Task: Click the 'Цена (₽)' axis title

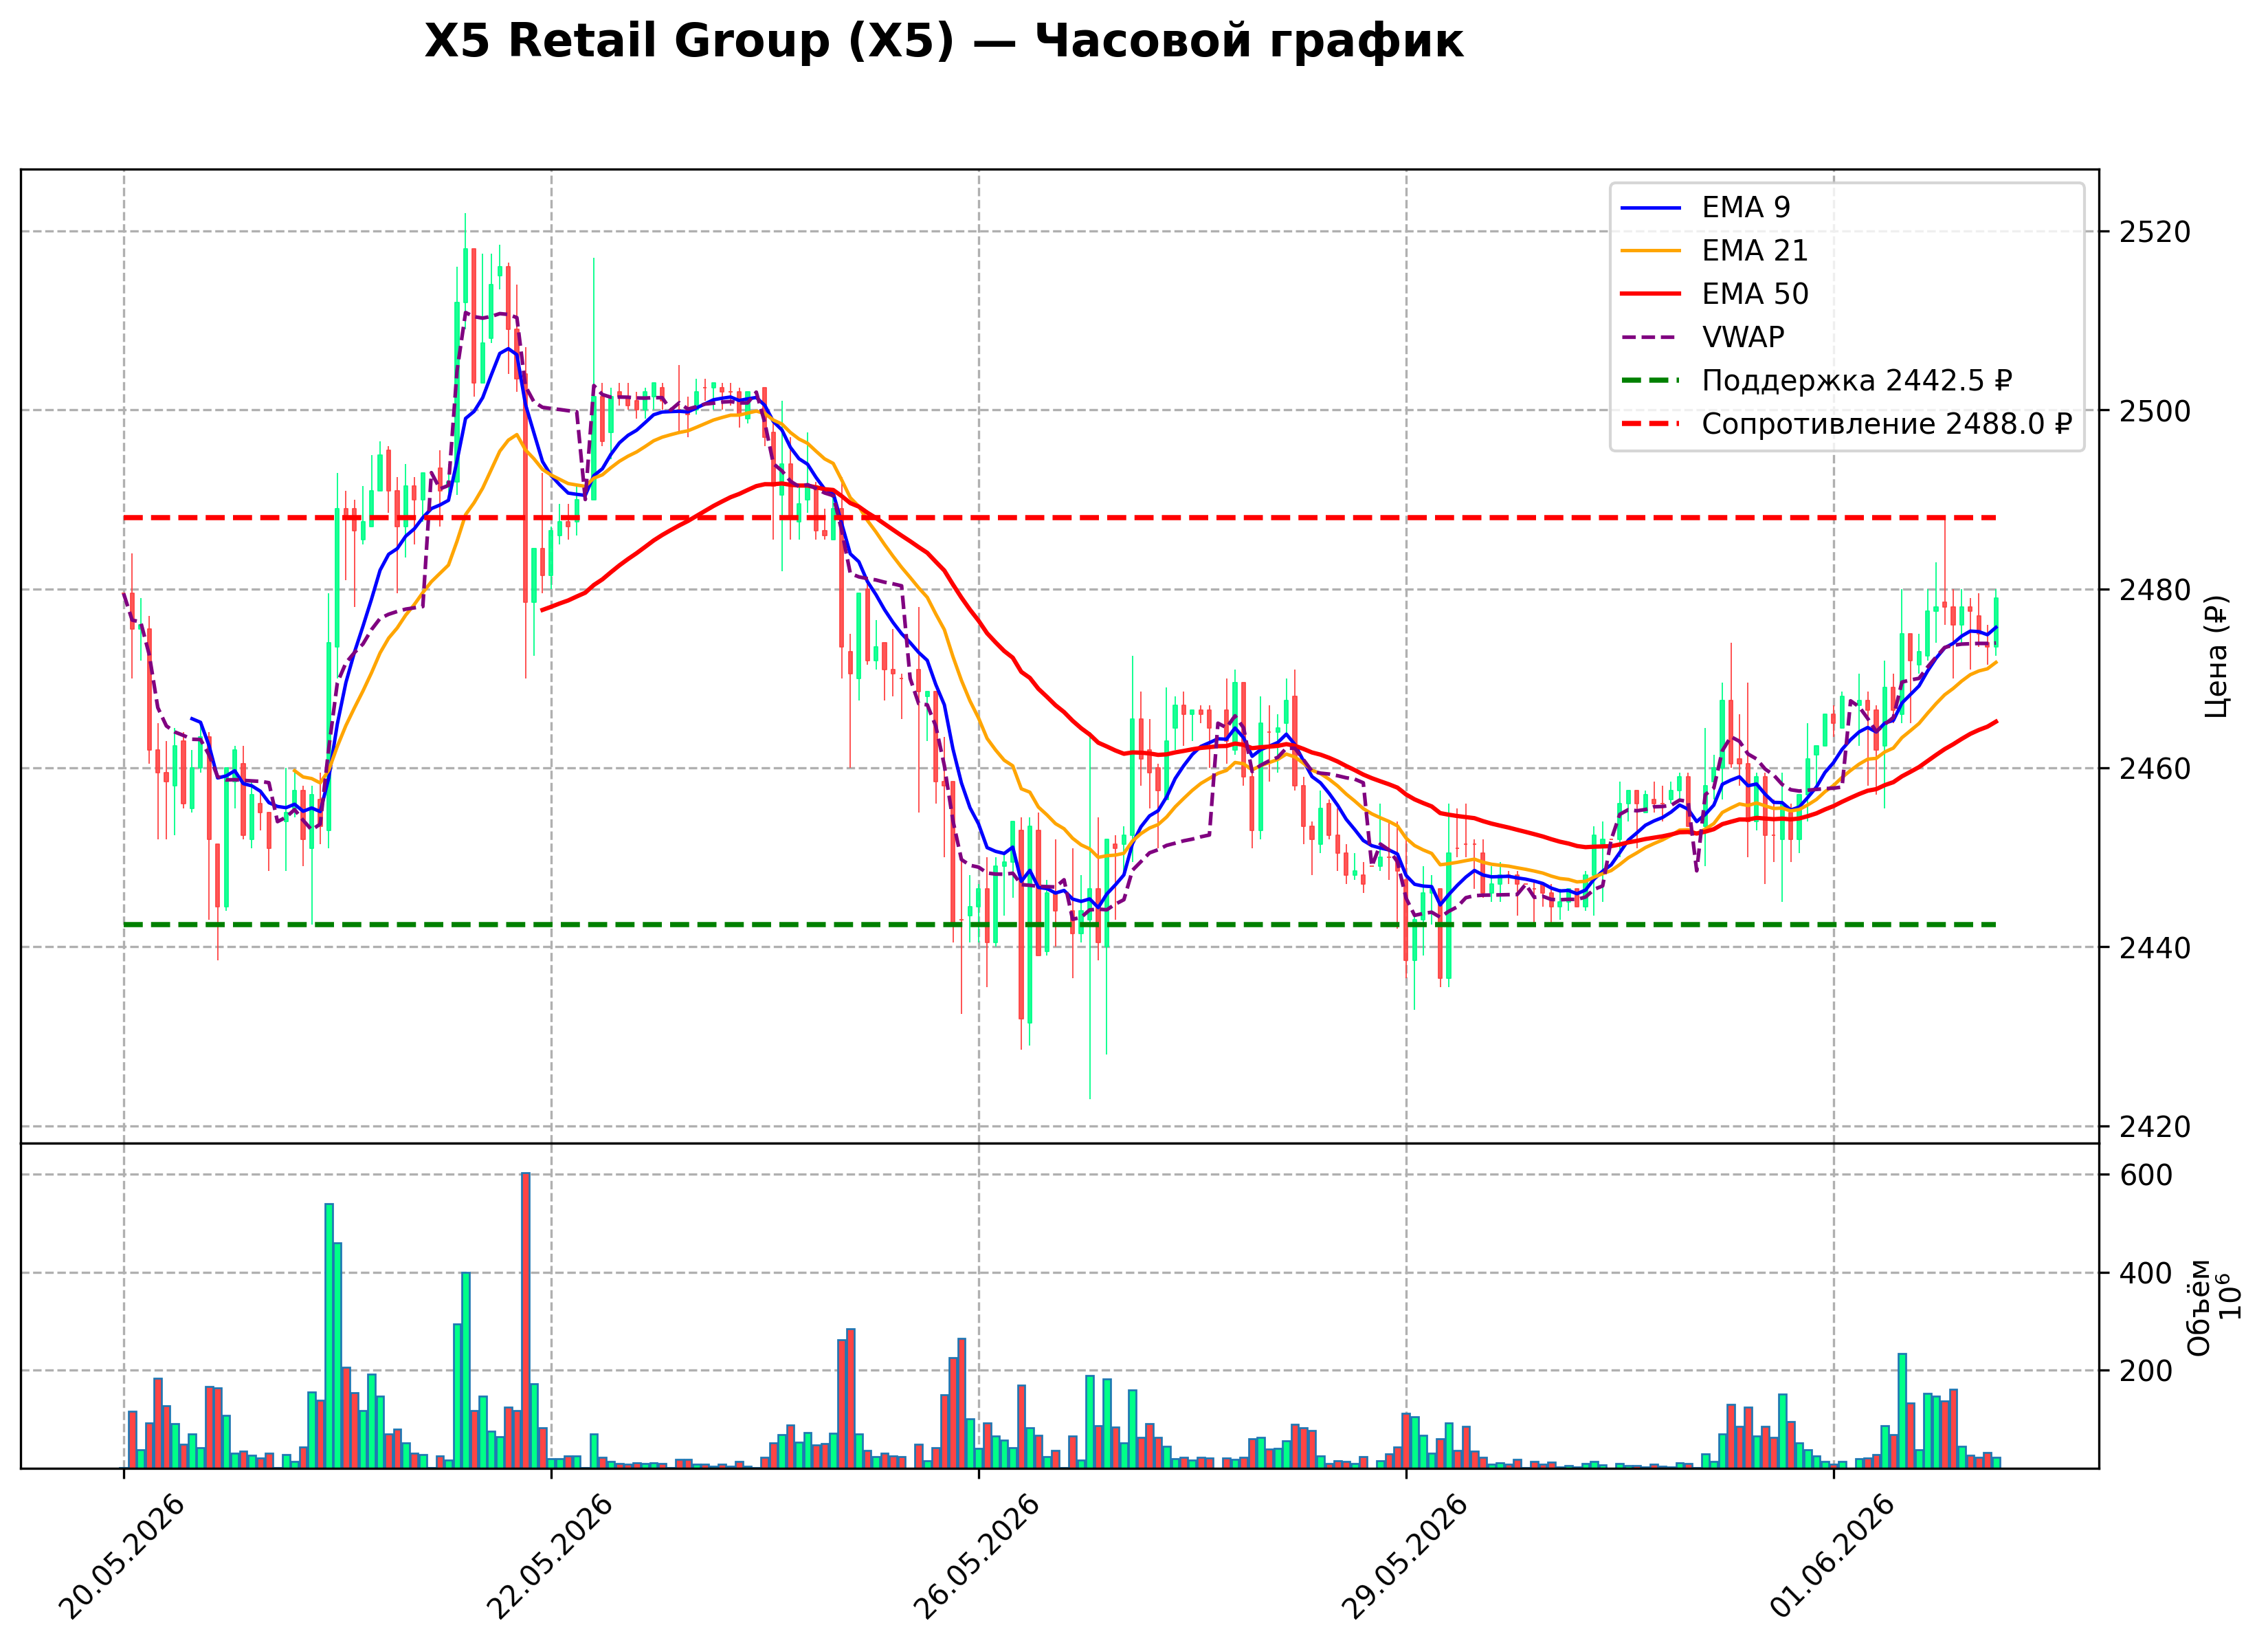Action: click(2217, 656)
